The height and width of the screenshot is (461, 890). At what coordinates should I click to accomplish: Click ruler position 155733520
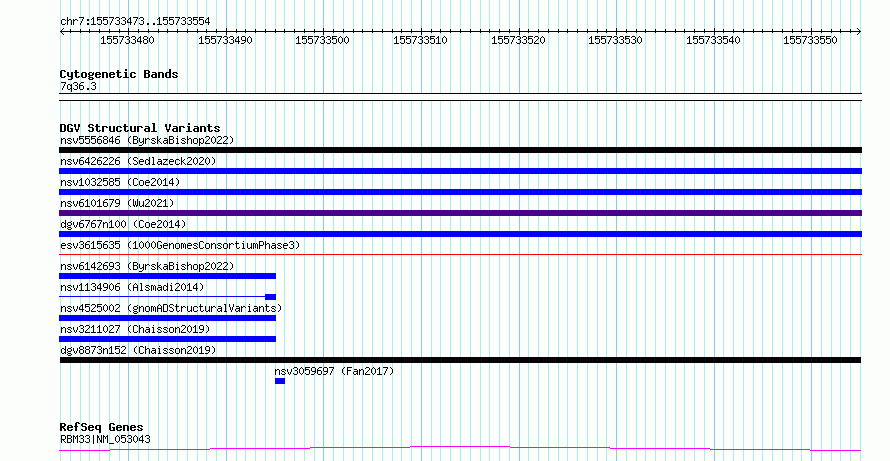518,40
